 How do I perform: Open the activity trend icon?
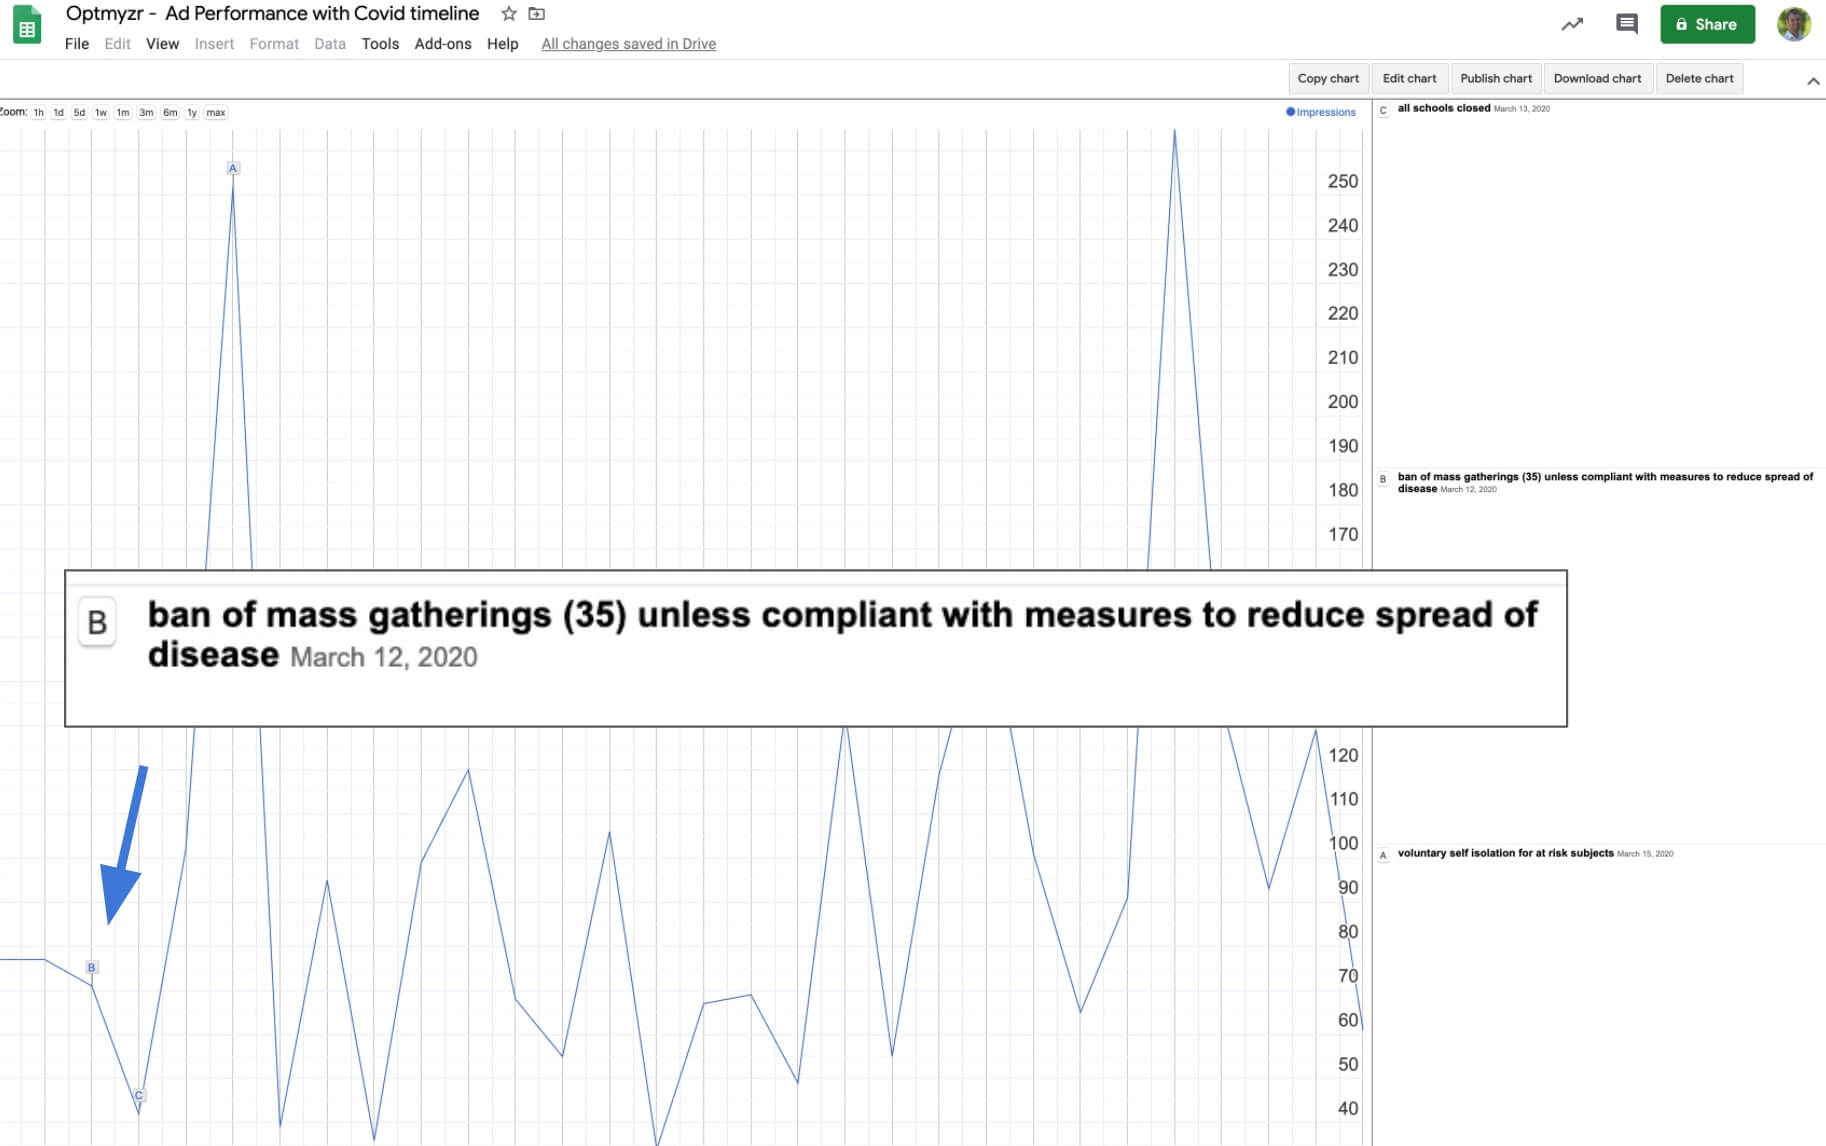coord(1572,24)
